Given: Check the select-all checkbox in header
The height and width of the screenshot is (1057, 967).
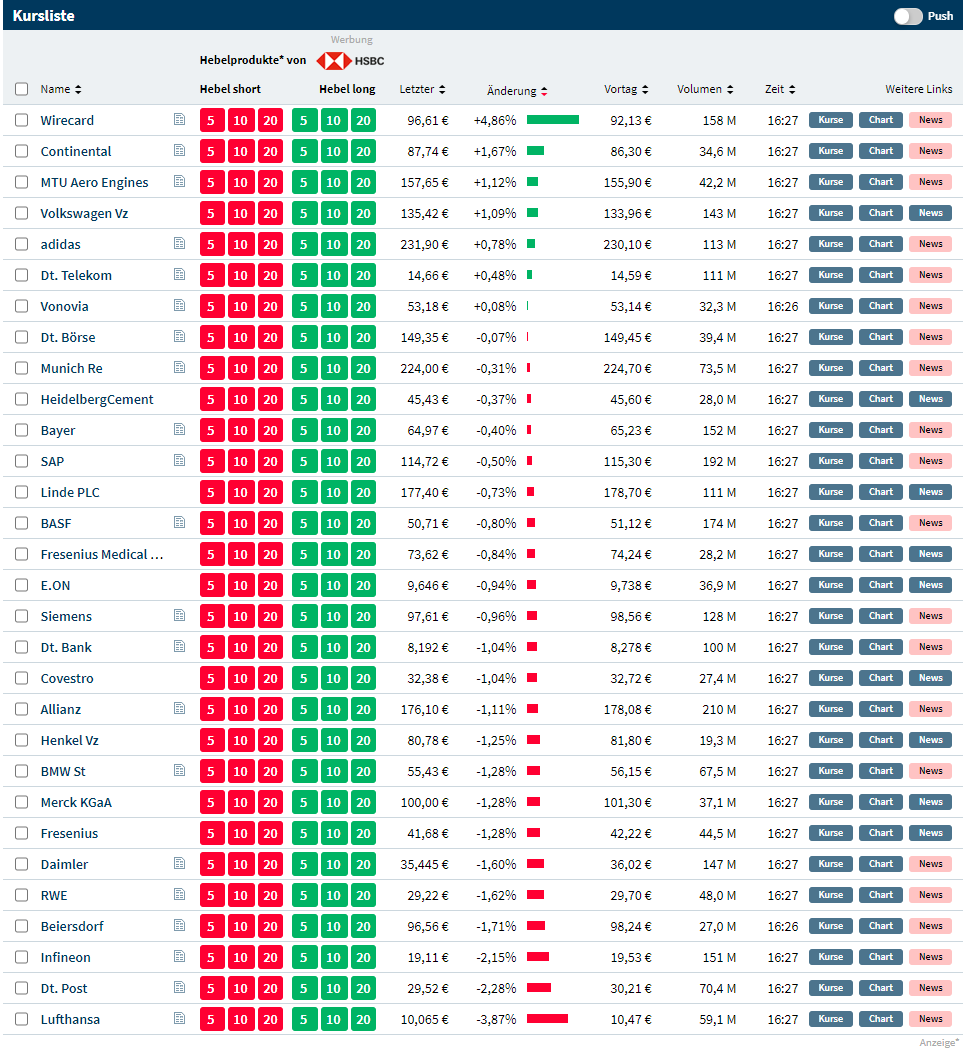Looking at the screenshot, I should click(x=22, y=89).
